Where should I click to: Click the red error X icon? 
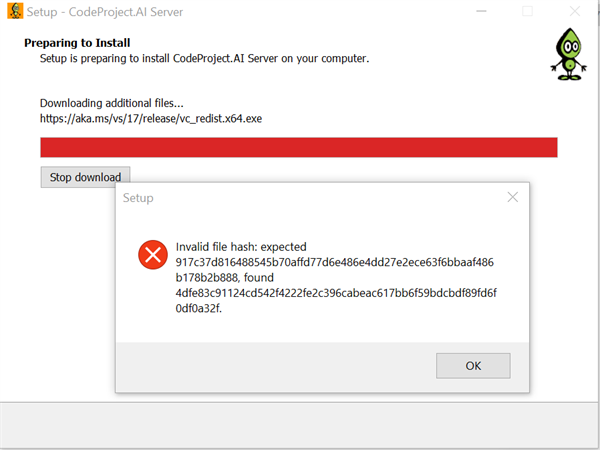coord(153,255)
